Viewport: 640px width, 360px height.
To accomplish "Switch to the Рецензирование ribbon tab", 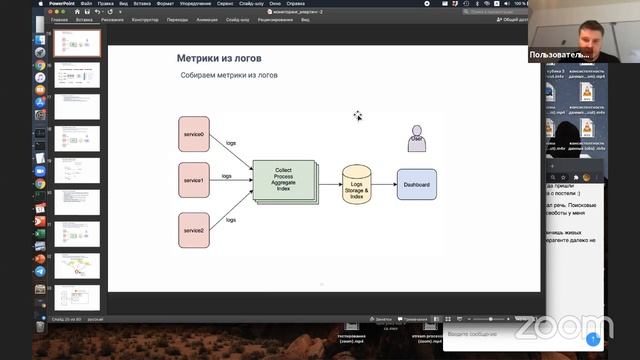I will point(275,20).
